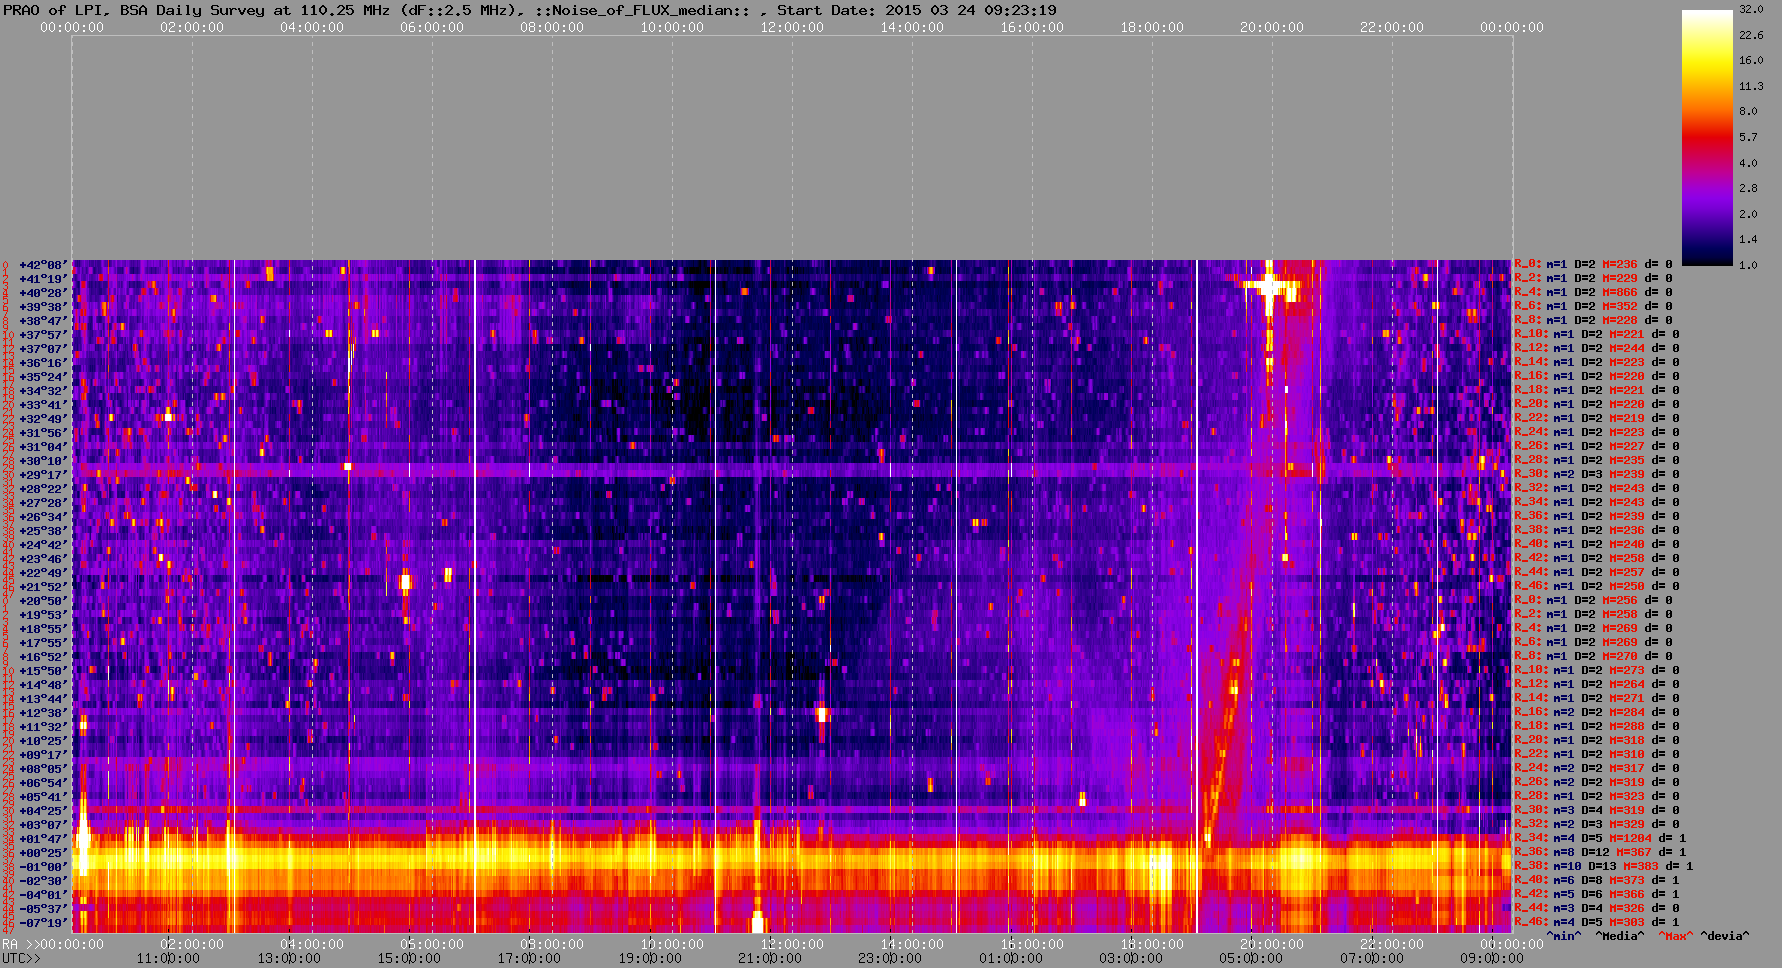Image resolution: width=1782 pixels, height=968 pixels.
Task: Click the 'Start Date: 2015 03 24 09:23:19' text
Action: tap(917, 10)
